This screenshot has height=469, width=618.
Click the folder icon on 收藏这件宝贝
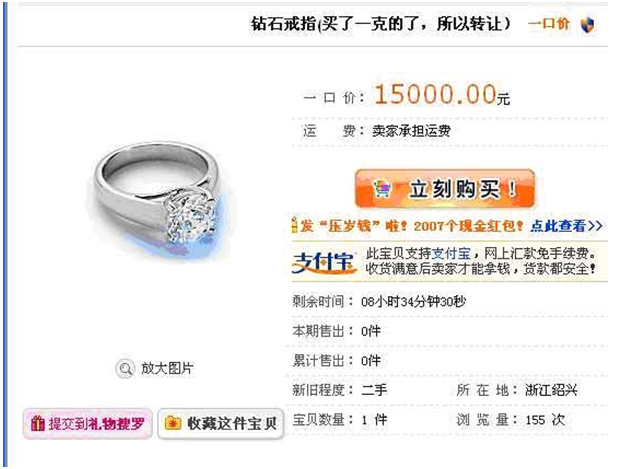(173, 423)
